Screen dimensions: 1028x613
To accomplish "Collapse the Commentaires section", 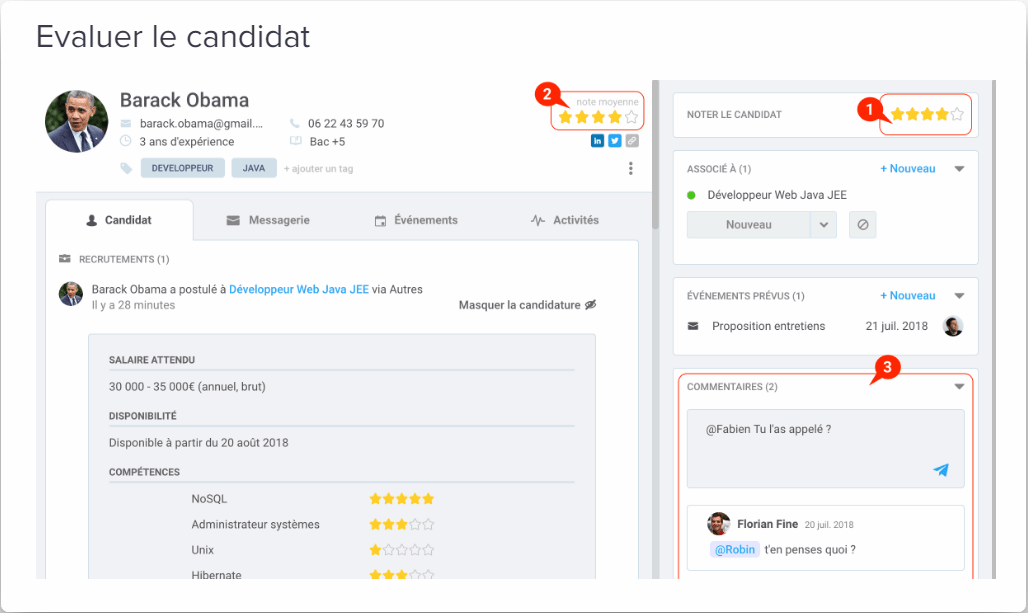I will pos(958,387).
